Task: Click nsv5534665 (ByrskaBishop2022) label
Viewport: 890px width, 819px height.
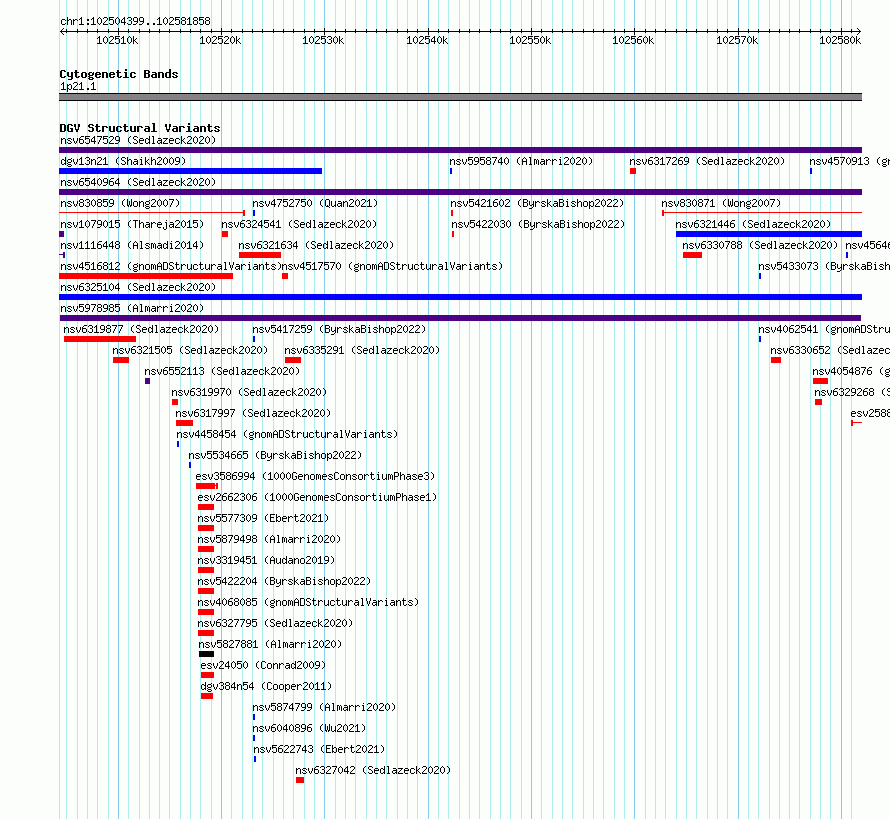Action: tap(275, 455)
